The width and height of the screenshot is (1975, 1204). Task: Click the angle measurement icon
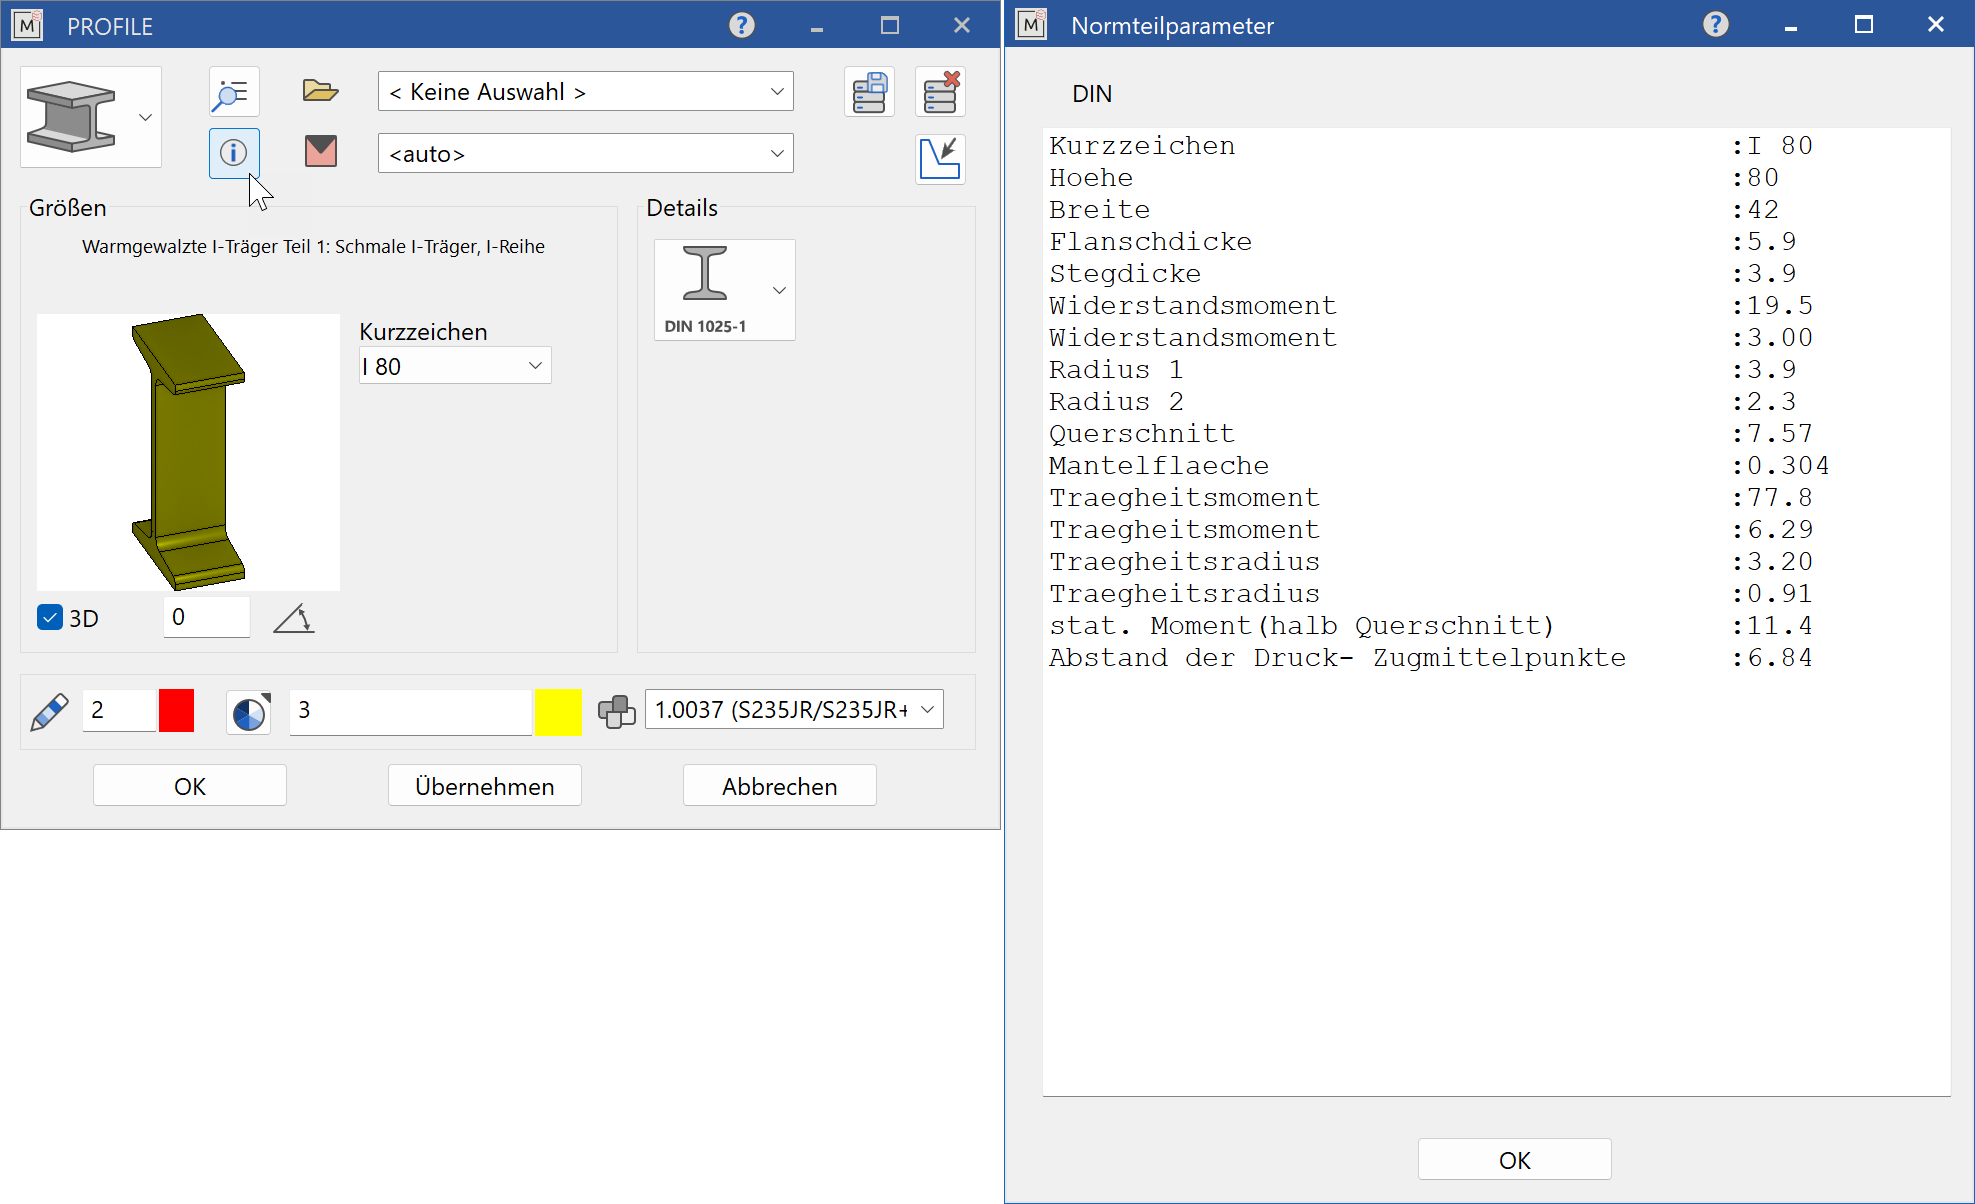[294, 619]
